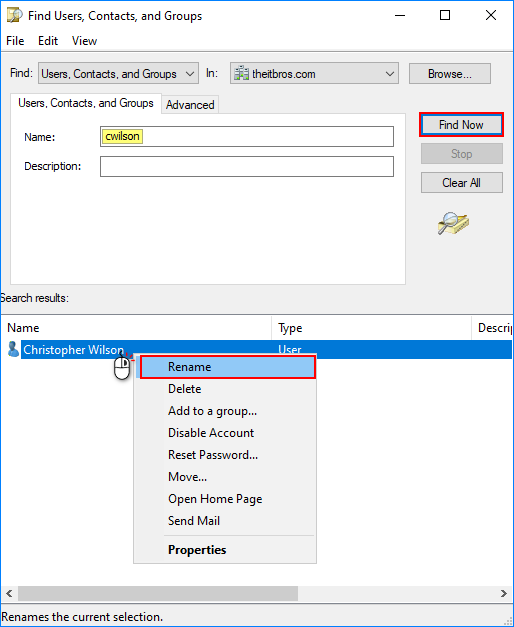514x627 pixels.
Task: Choose Disable Account in context menu
Action: [225, 433]
